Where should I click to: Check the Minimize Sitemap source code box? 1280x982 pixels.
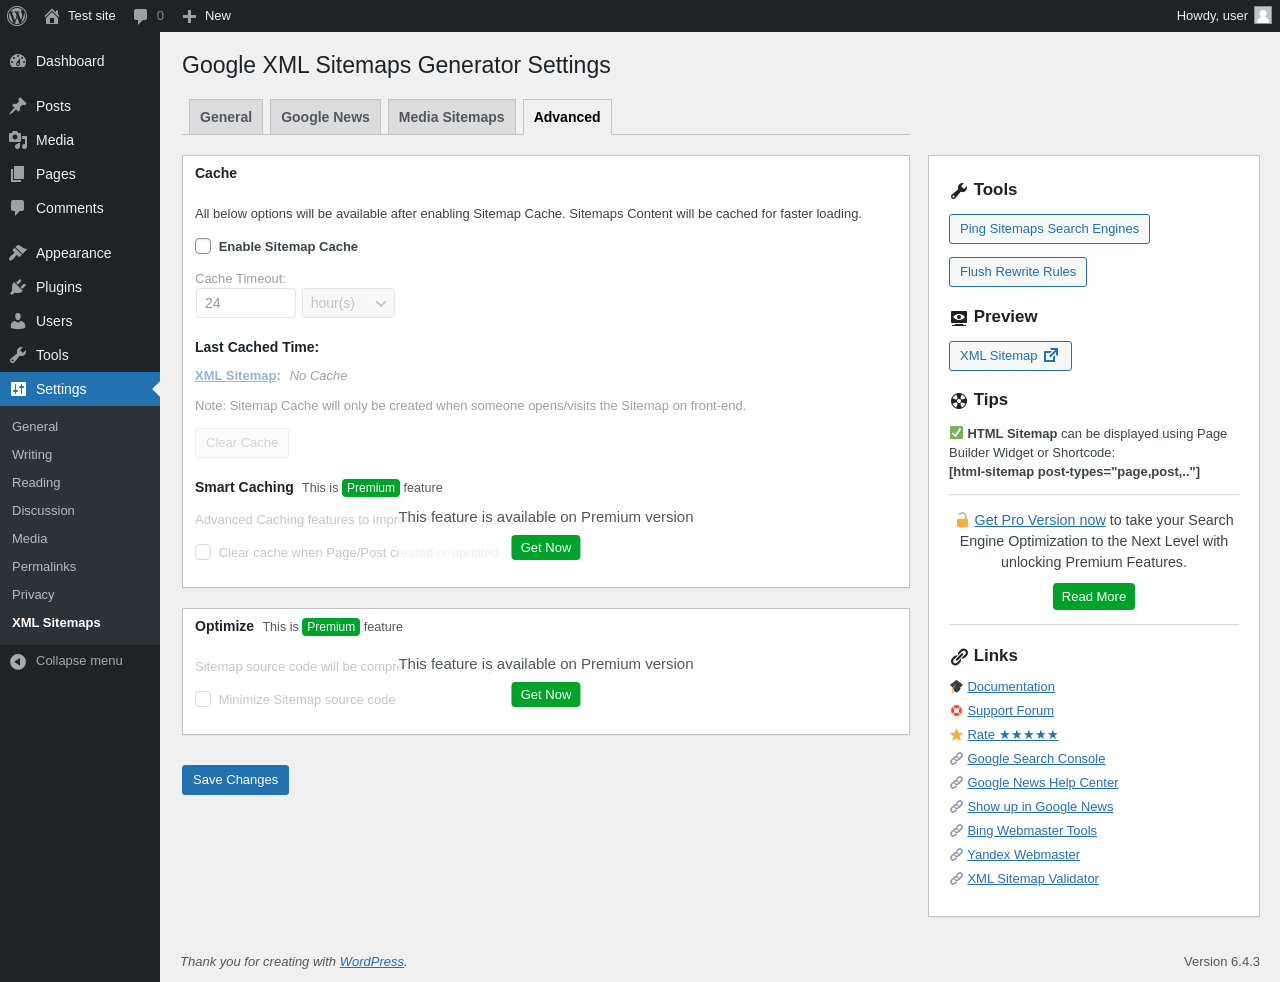coord(203,699)
